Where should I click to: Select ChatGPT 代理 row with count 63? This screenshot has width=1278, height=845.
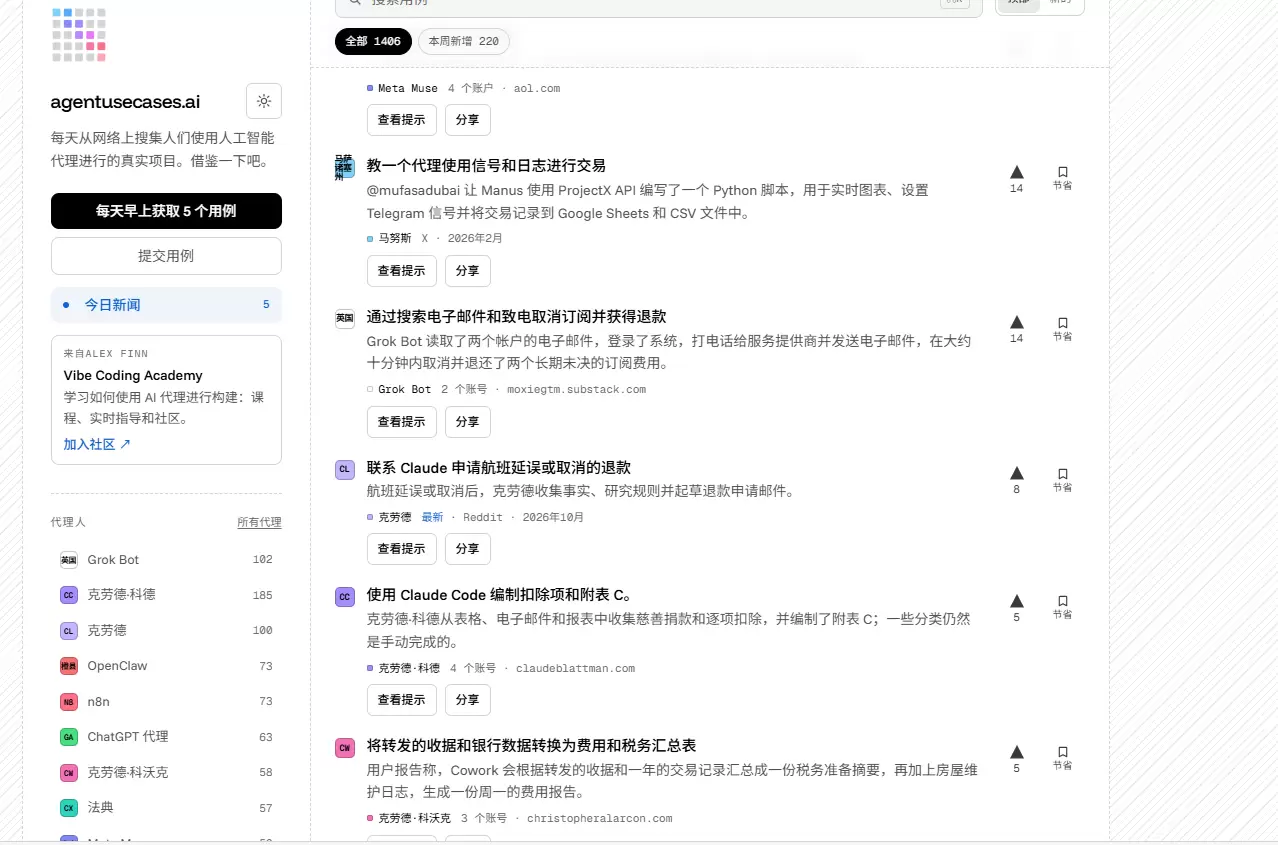pyautogui.click(x=166, y=737)
